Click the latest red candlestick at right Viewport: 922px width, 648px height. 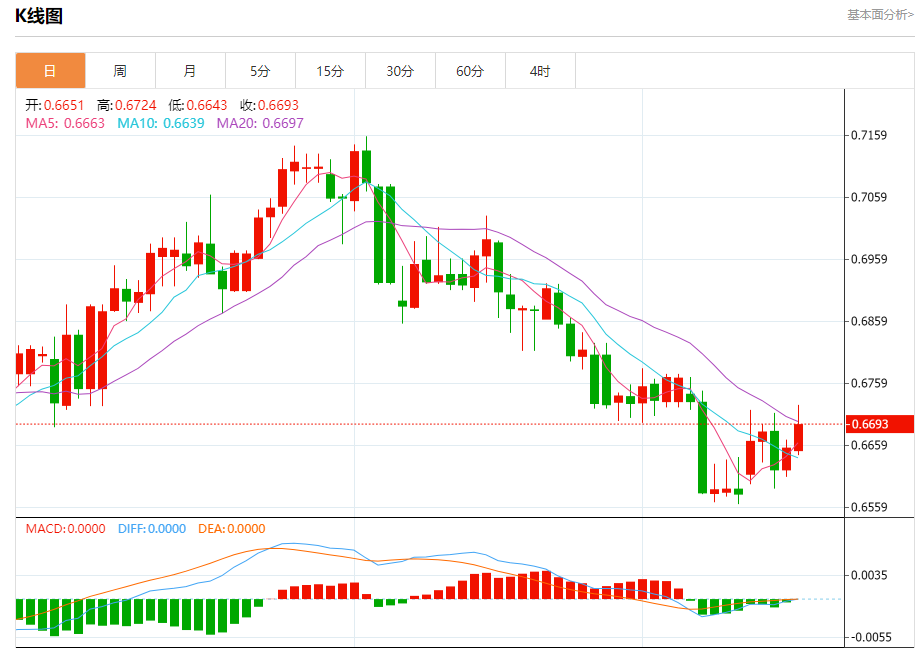[x=799, y=437]
